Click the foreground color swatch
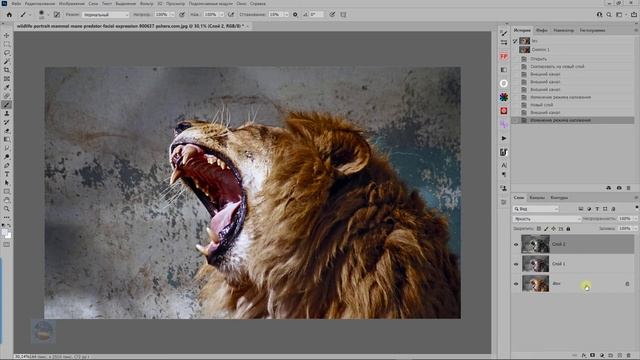Viewport: 640px width, 360px height. point(5,232)
